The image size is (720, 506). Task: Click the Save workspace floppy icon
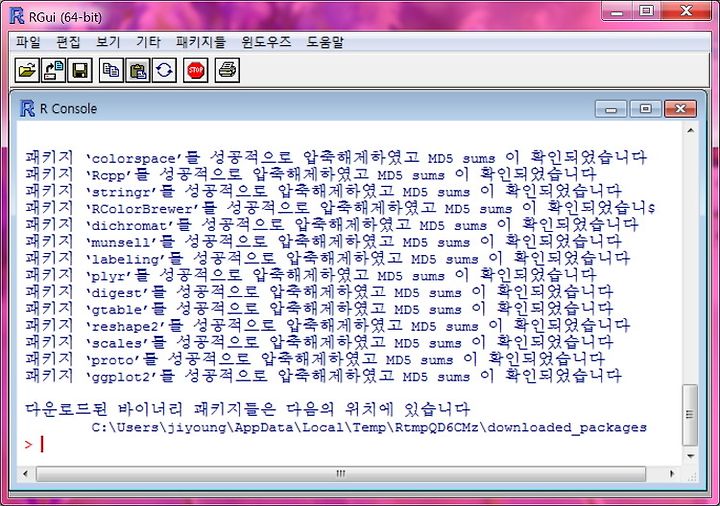point(80,70)
